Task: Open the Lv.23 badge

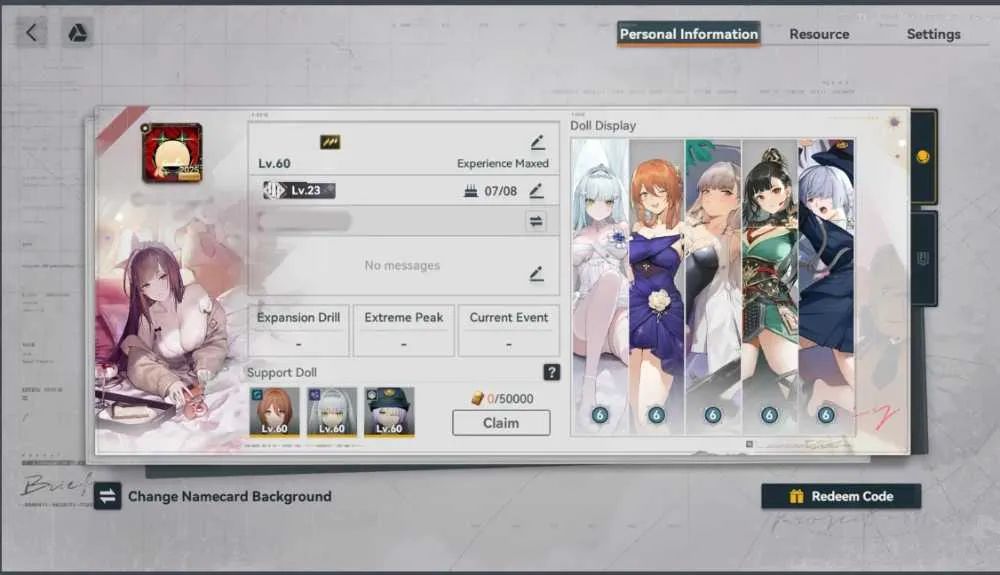Action: click(x=299, y=190)
